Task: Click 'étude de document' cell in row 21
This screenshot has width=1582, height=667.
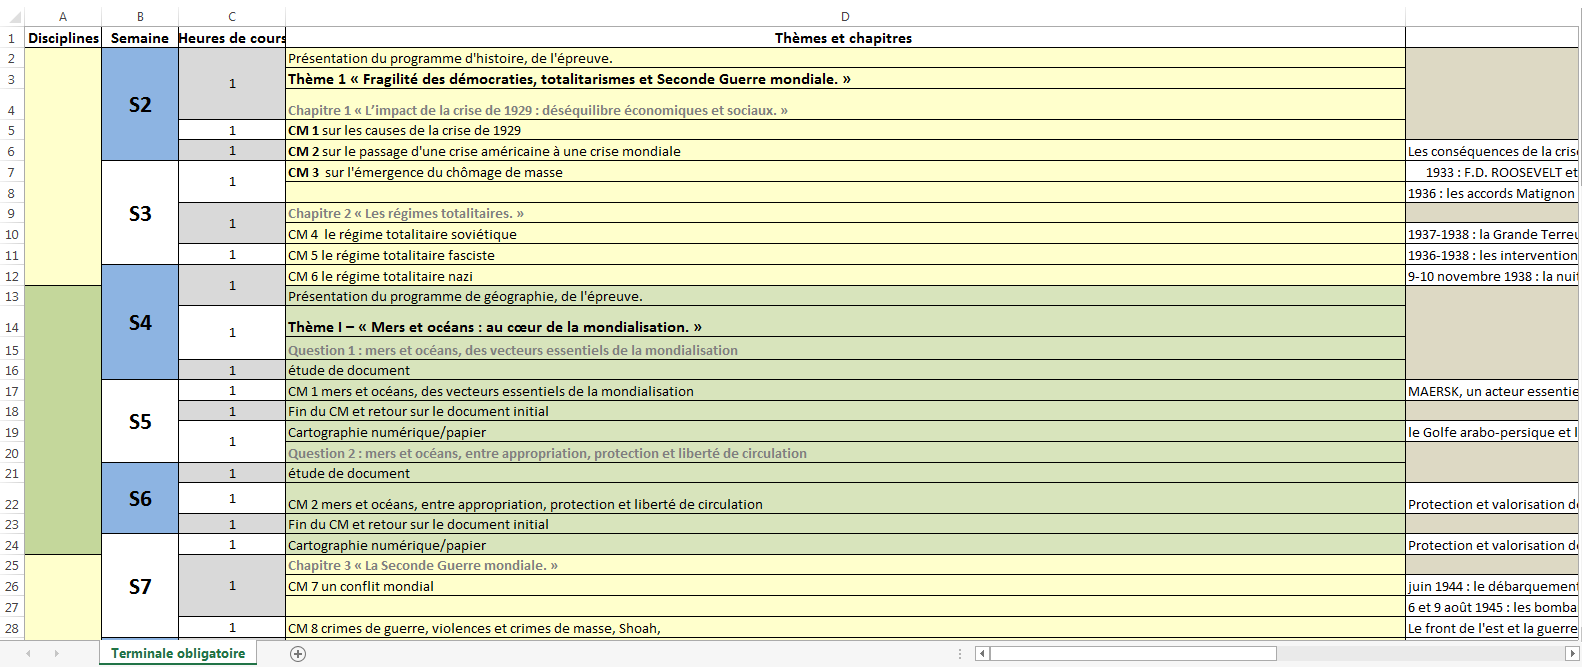Action: [x=845, y=473]
